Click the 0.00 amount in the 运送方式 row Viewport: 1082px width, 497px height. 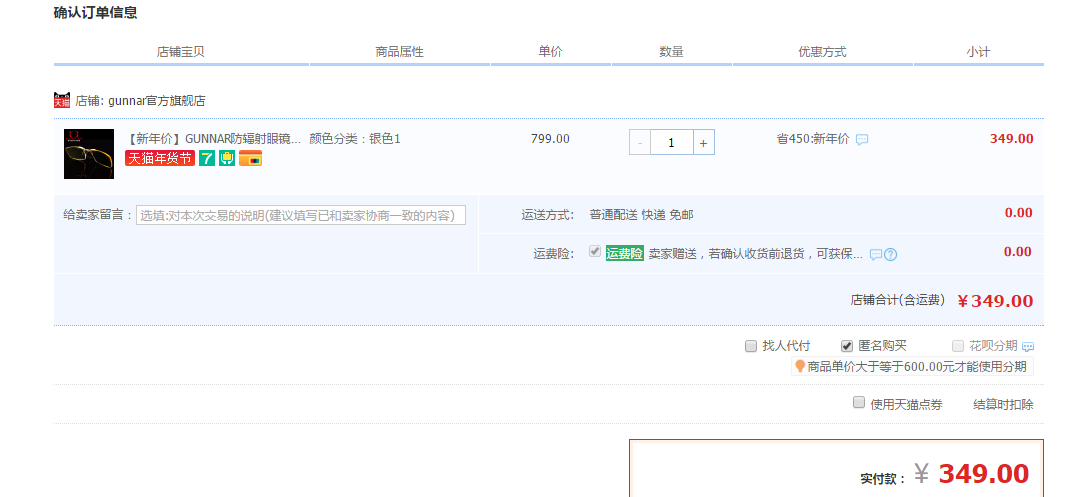tap(1019, 213)
